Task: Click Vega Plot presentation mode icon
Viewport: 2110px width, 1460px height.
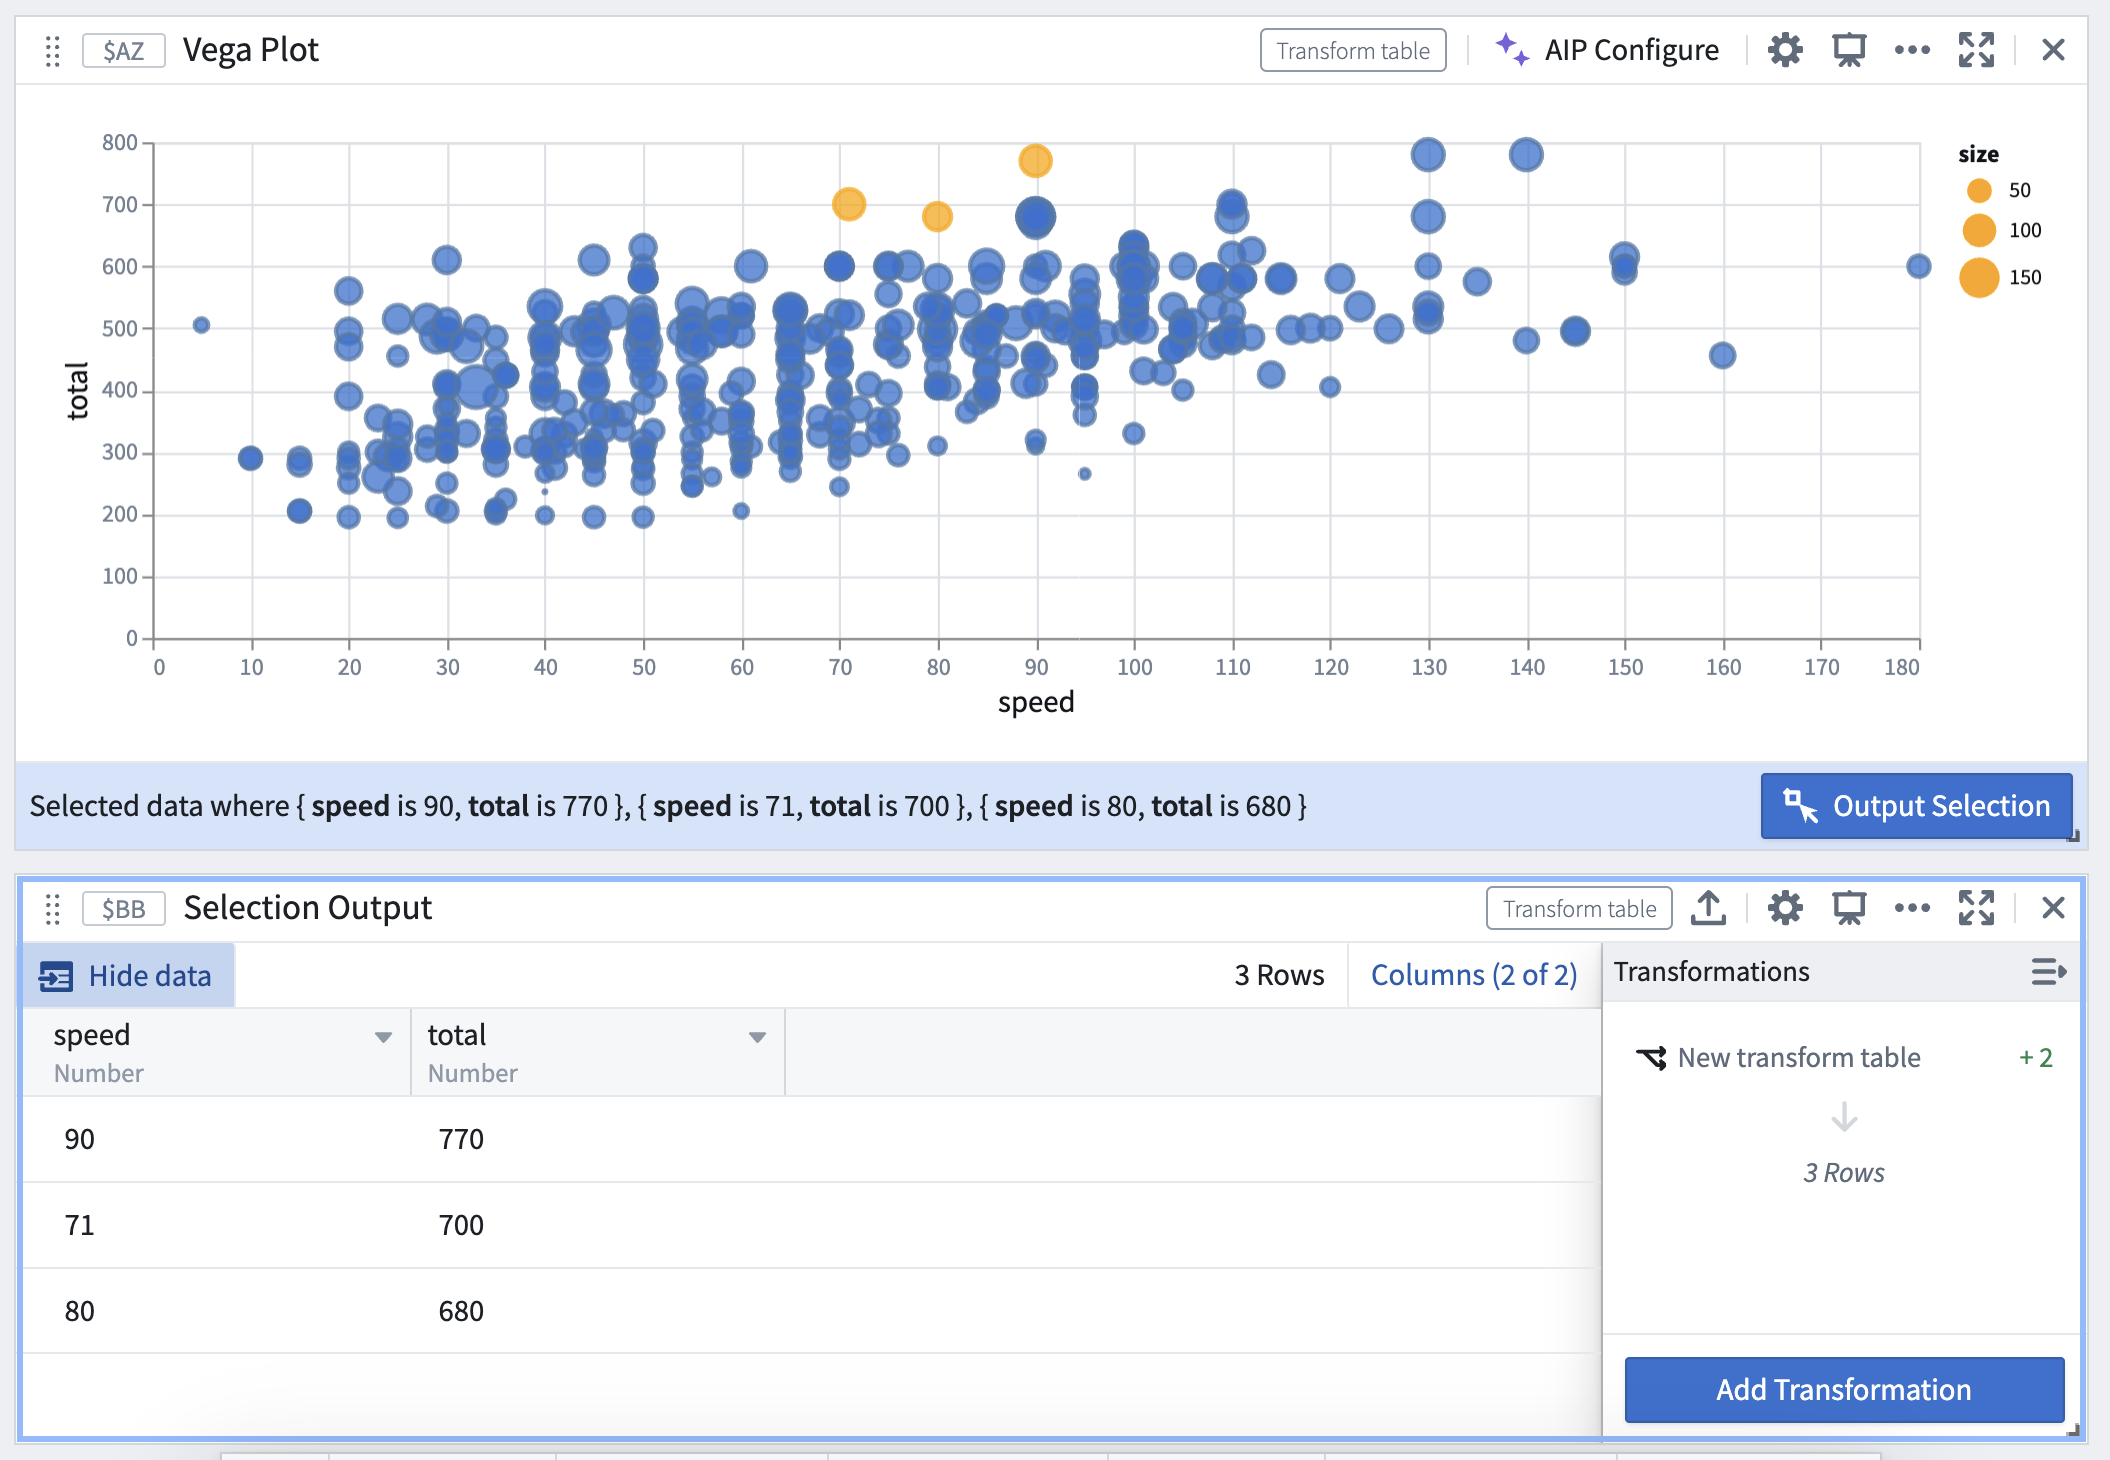Action: click(x=1849, y=50)
